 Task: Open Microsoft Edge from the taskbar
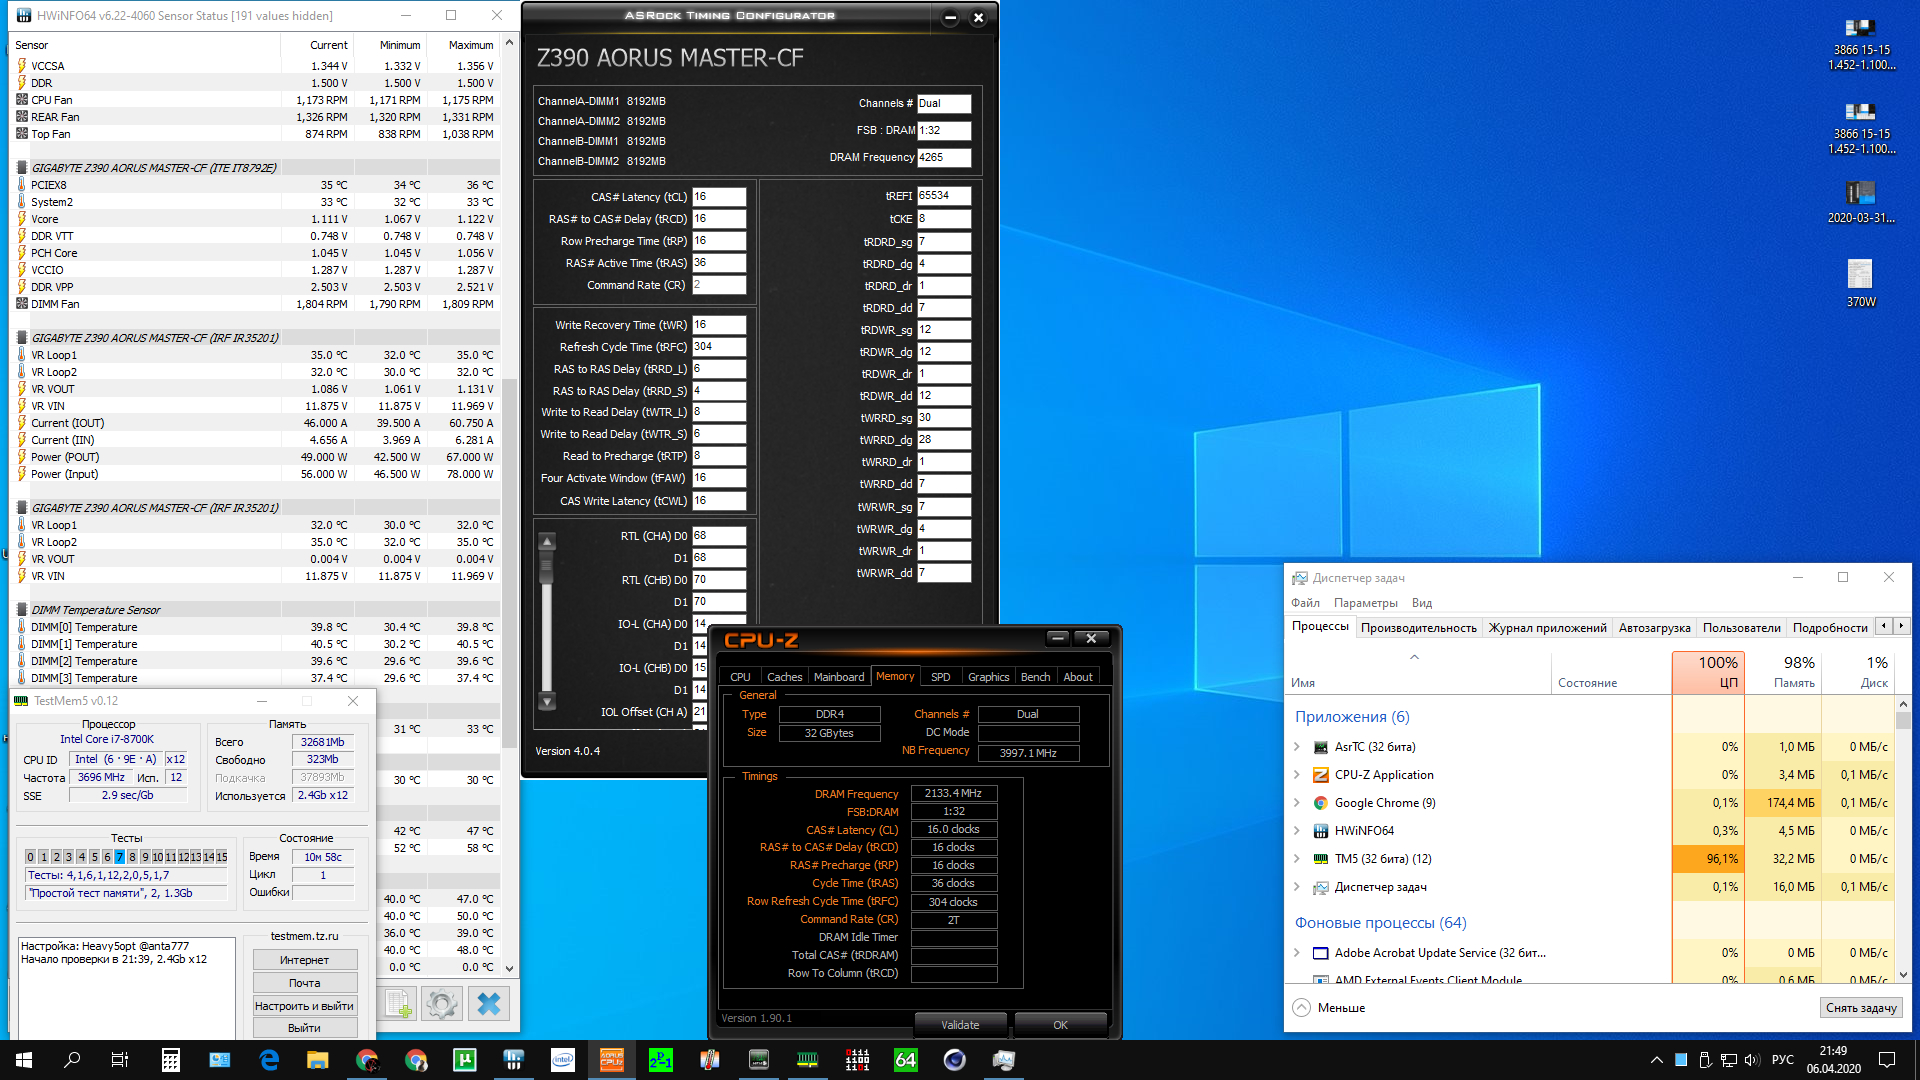[269, 1060]
